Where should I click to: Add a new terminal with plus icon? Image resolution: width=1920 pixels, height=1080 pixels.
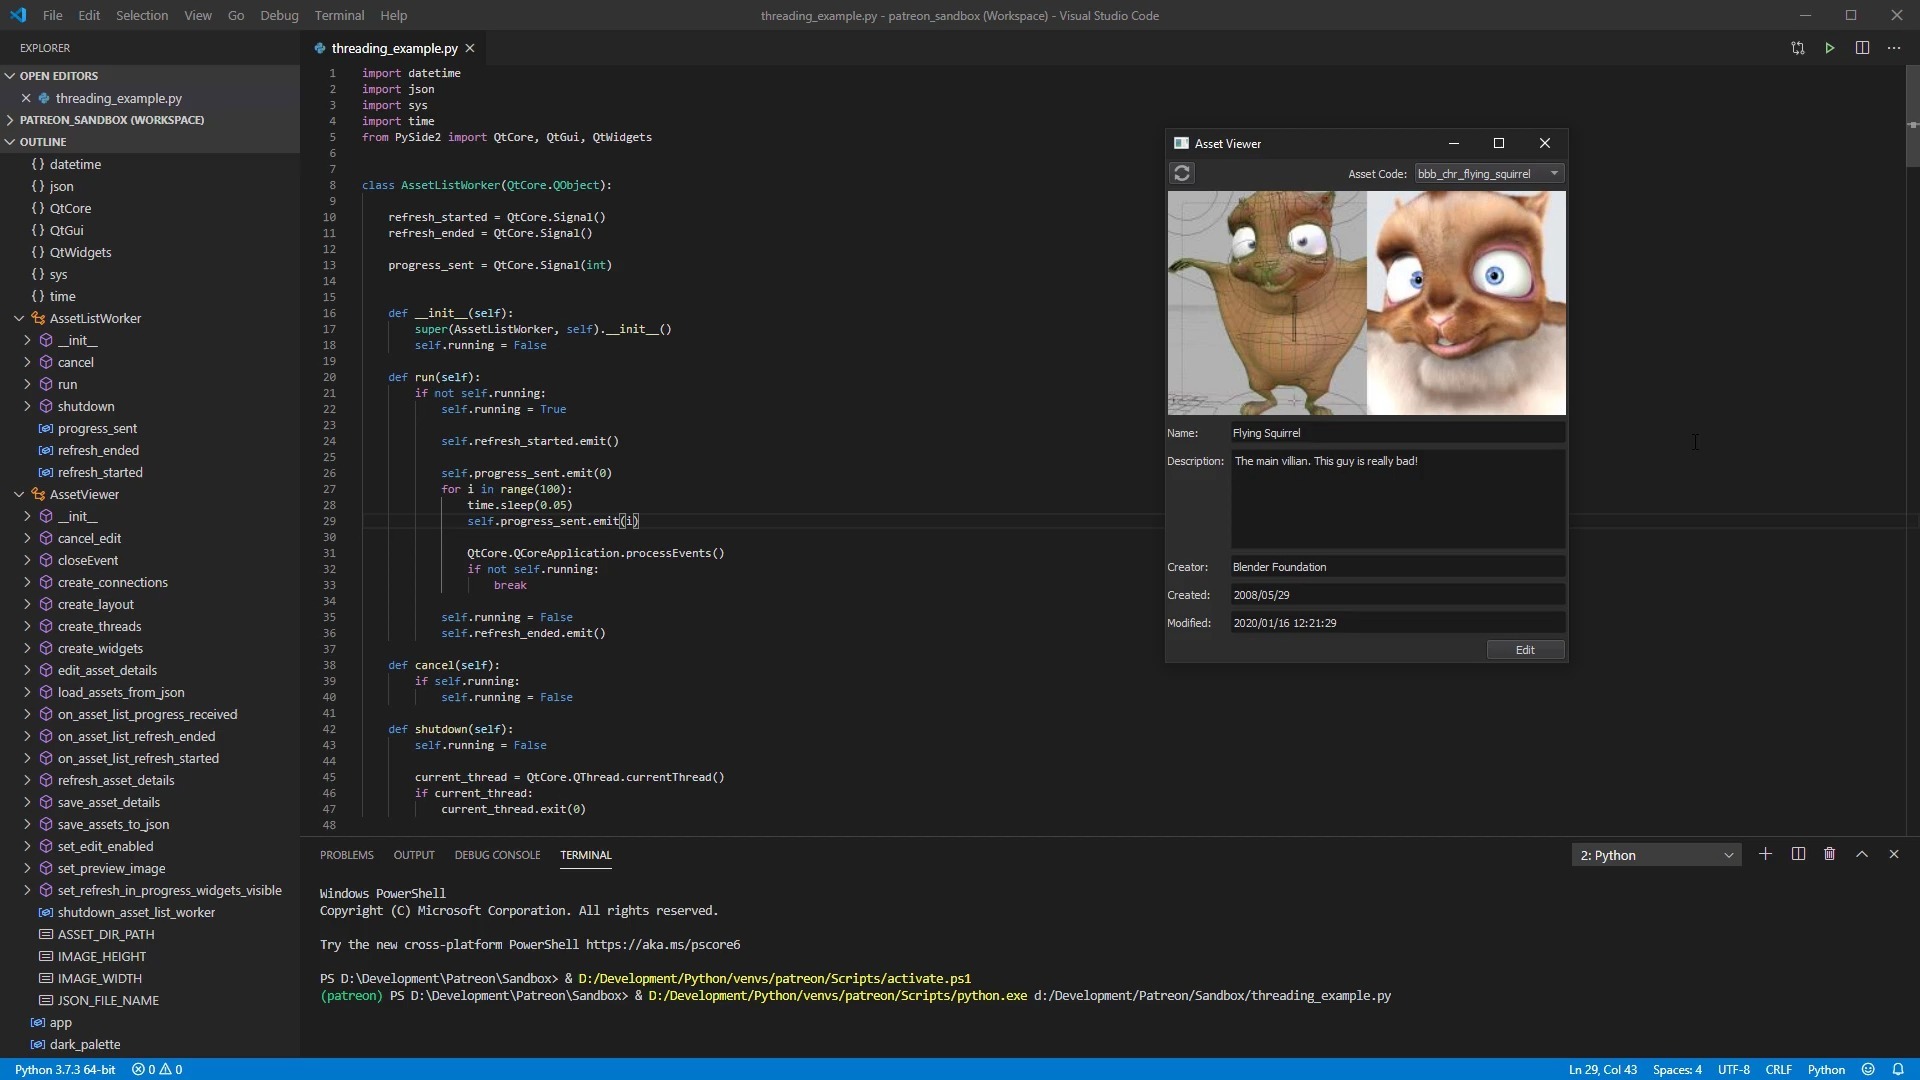click(x=1765, y=854)
